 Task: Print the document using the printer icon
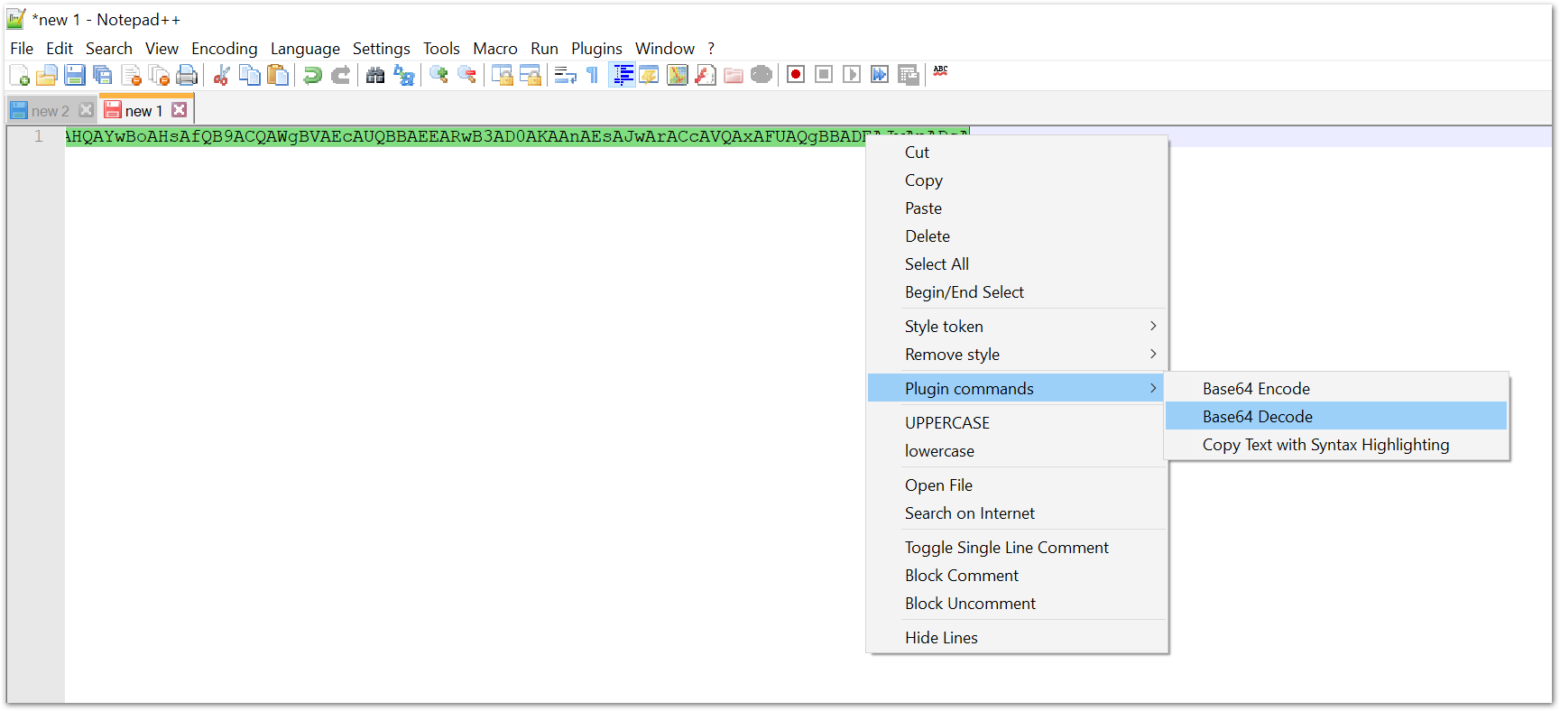[187, 74]
